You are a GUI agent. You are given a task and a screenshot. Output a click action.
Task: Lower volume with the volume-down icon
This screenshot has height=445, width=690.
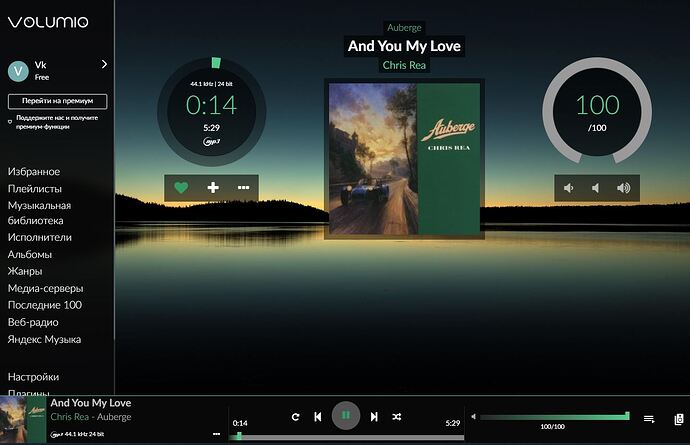[x=569, y=188]
